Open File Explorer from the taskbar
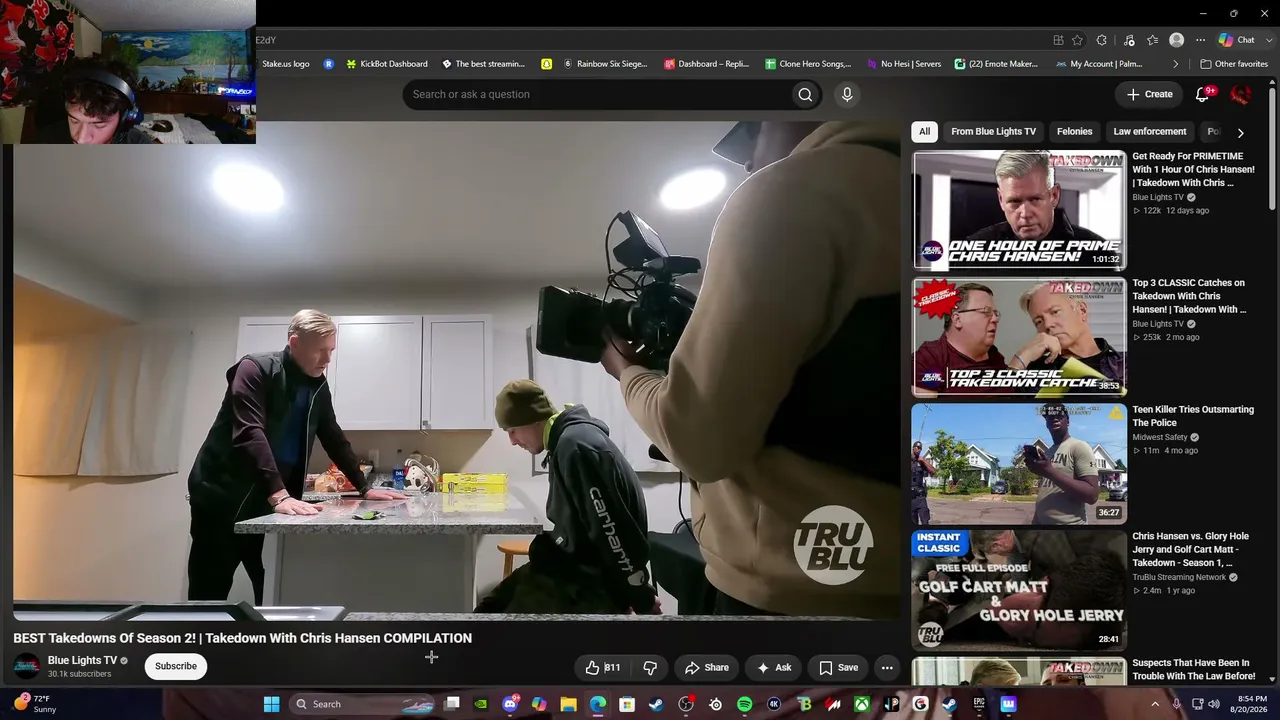The width and height of the screenshot is (1280, 720). pos(568,704)
